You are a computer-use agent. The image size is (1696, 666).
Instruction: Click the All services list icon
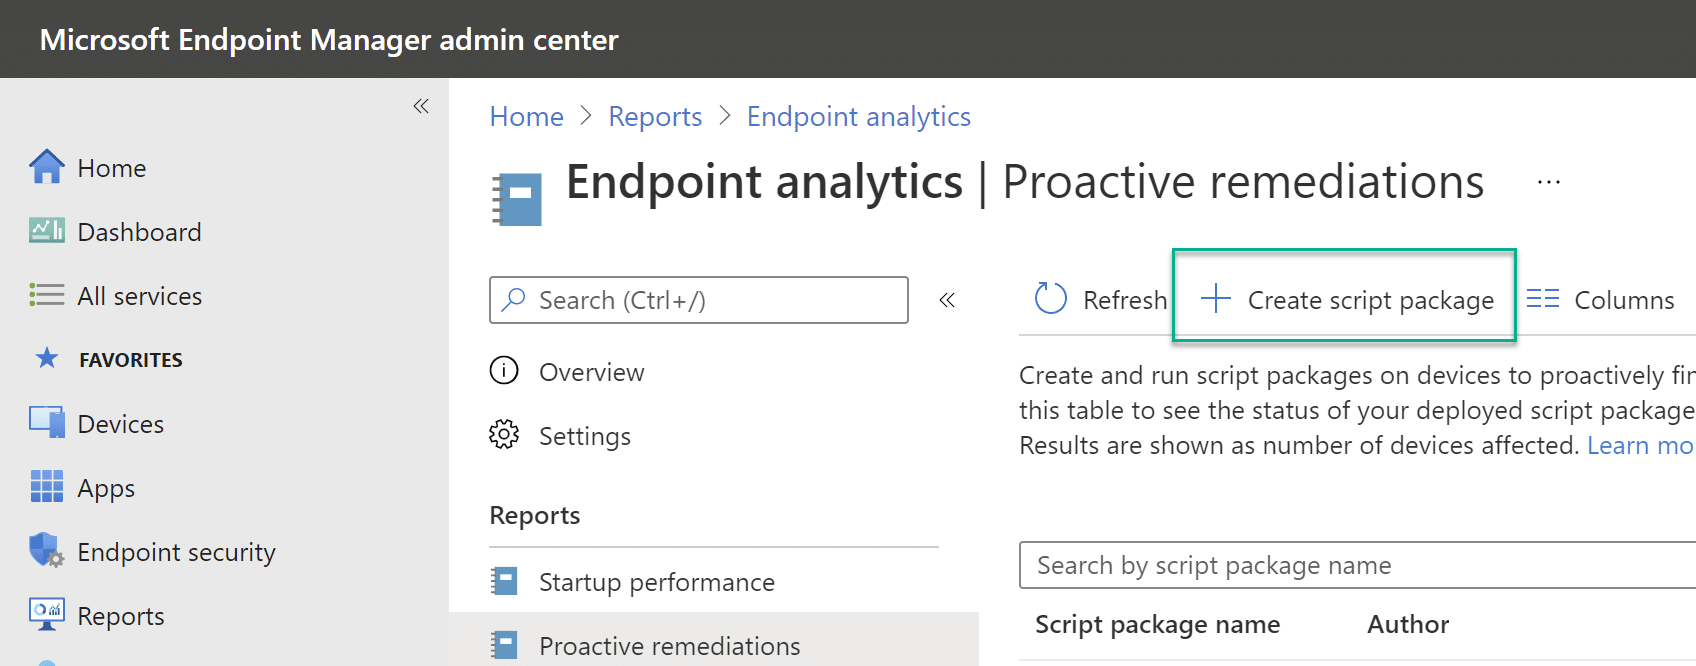(x=46, y=295)
